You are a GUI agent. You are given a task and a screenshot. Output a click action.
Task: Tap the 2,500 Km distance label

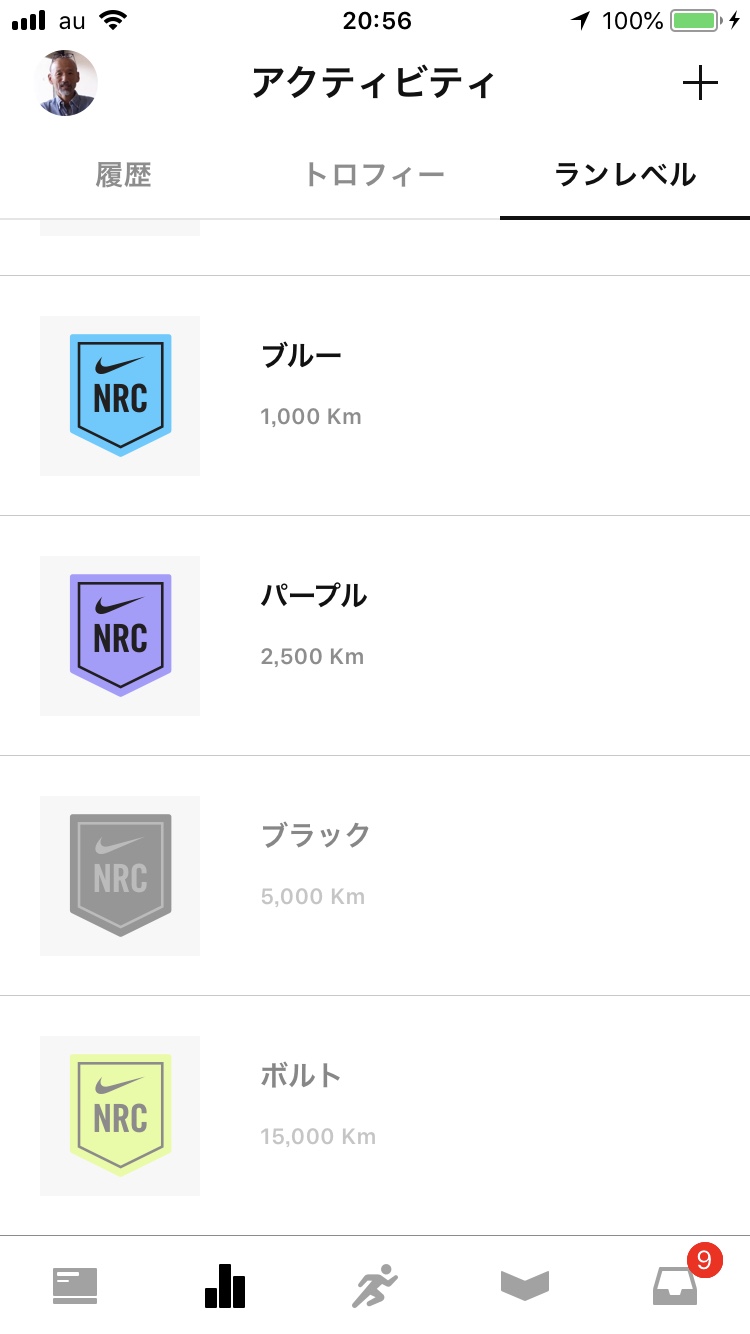(312, 657)
